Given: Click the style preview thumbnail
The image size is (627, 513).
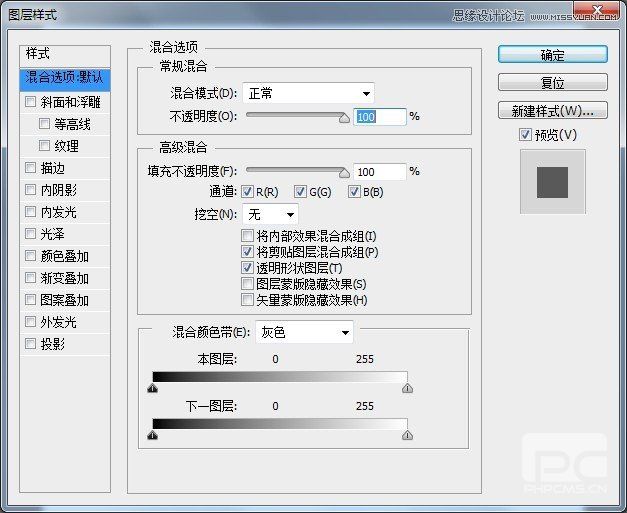Looking at the screenshot, I should pyautogui.click(x=553, y=182).
